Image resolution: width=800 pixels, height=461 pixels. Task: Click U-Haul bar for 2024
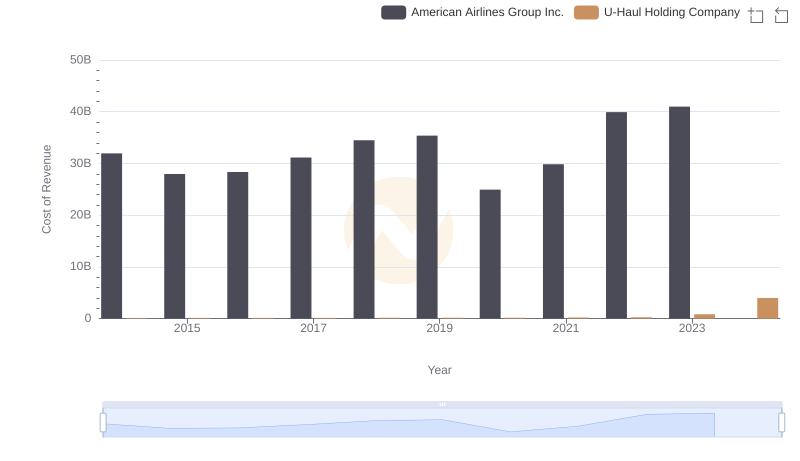(x=767, y=309)
